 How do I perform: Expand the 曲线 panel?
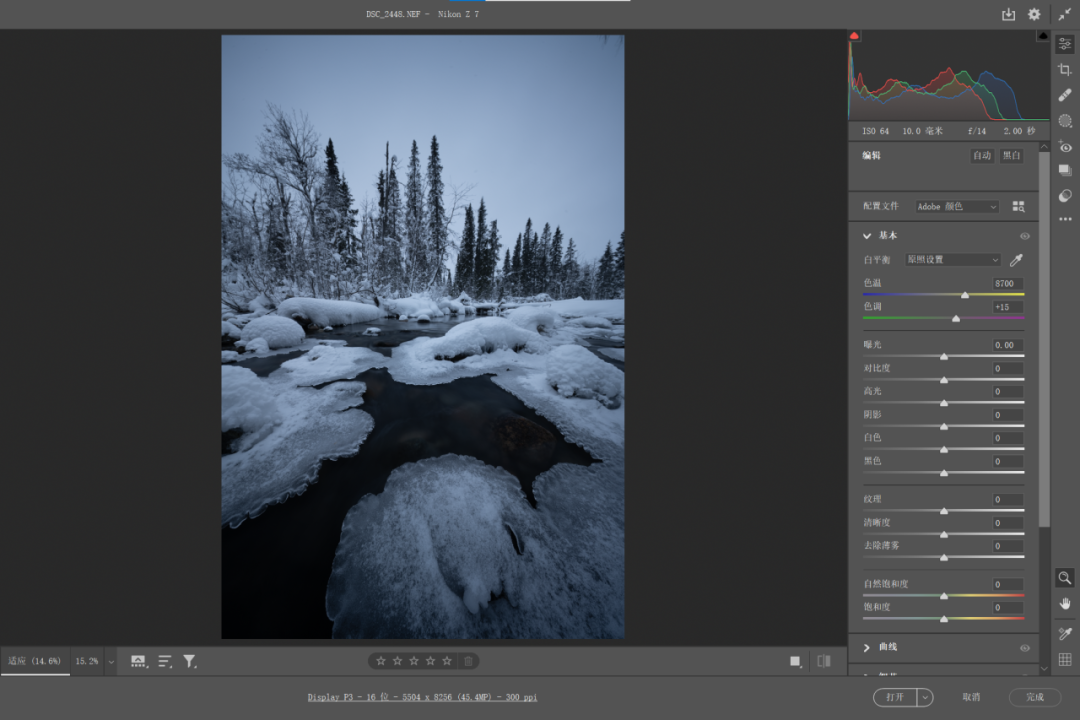pyautogui.click(x=867, y=648)
